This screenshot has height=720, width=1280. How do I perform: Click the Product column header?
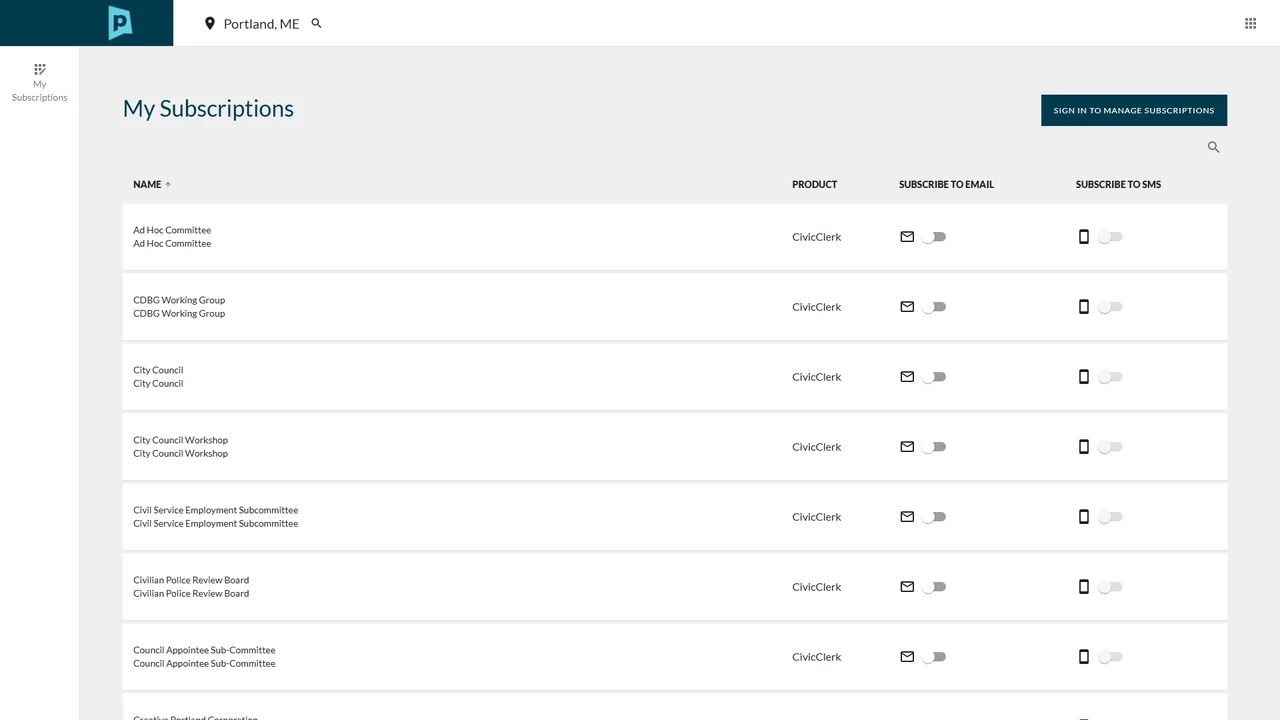815,184
